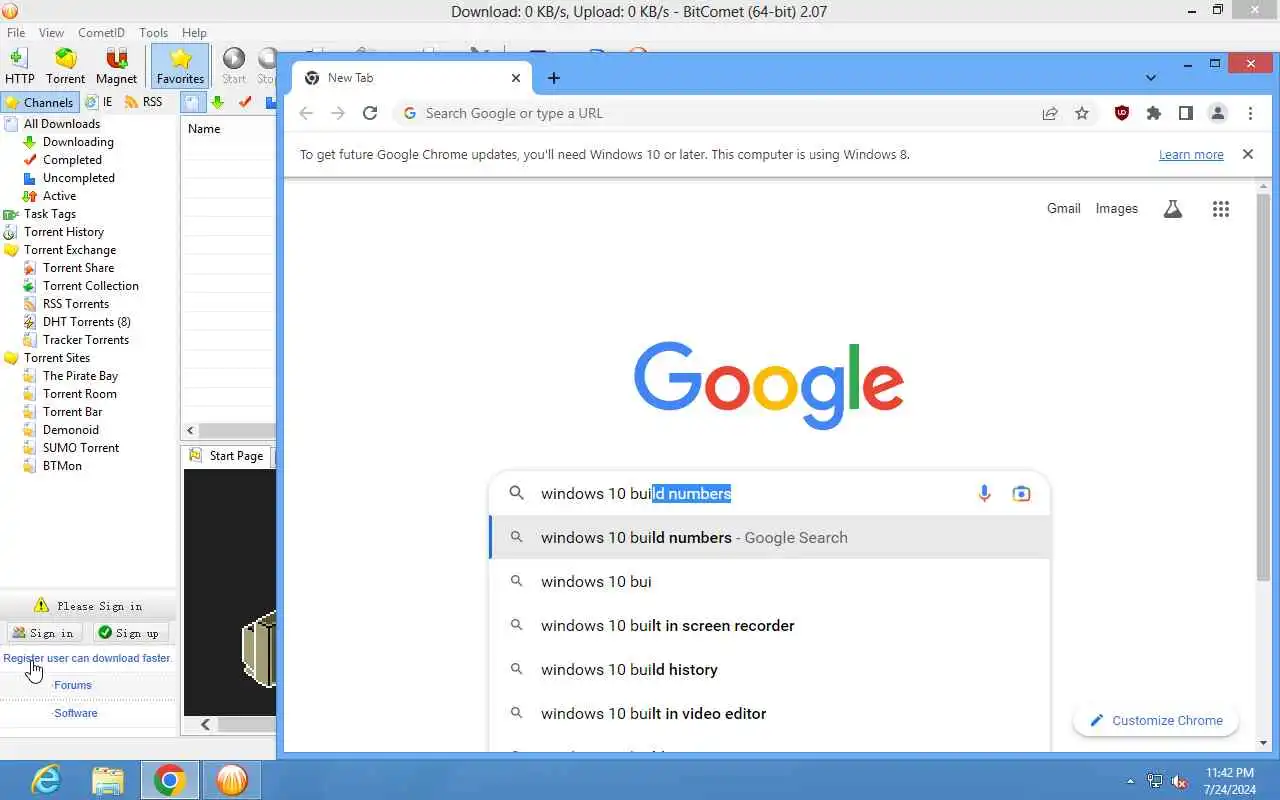Screen dimensions: 1280x800
Task: Click the green downloading filter arrow icon
Action: coord(217,102)
